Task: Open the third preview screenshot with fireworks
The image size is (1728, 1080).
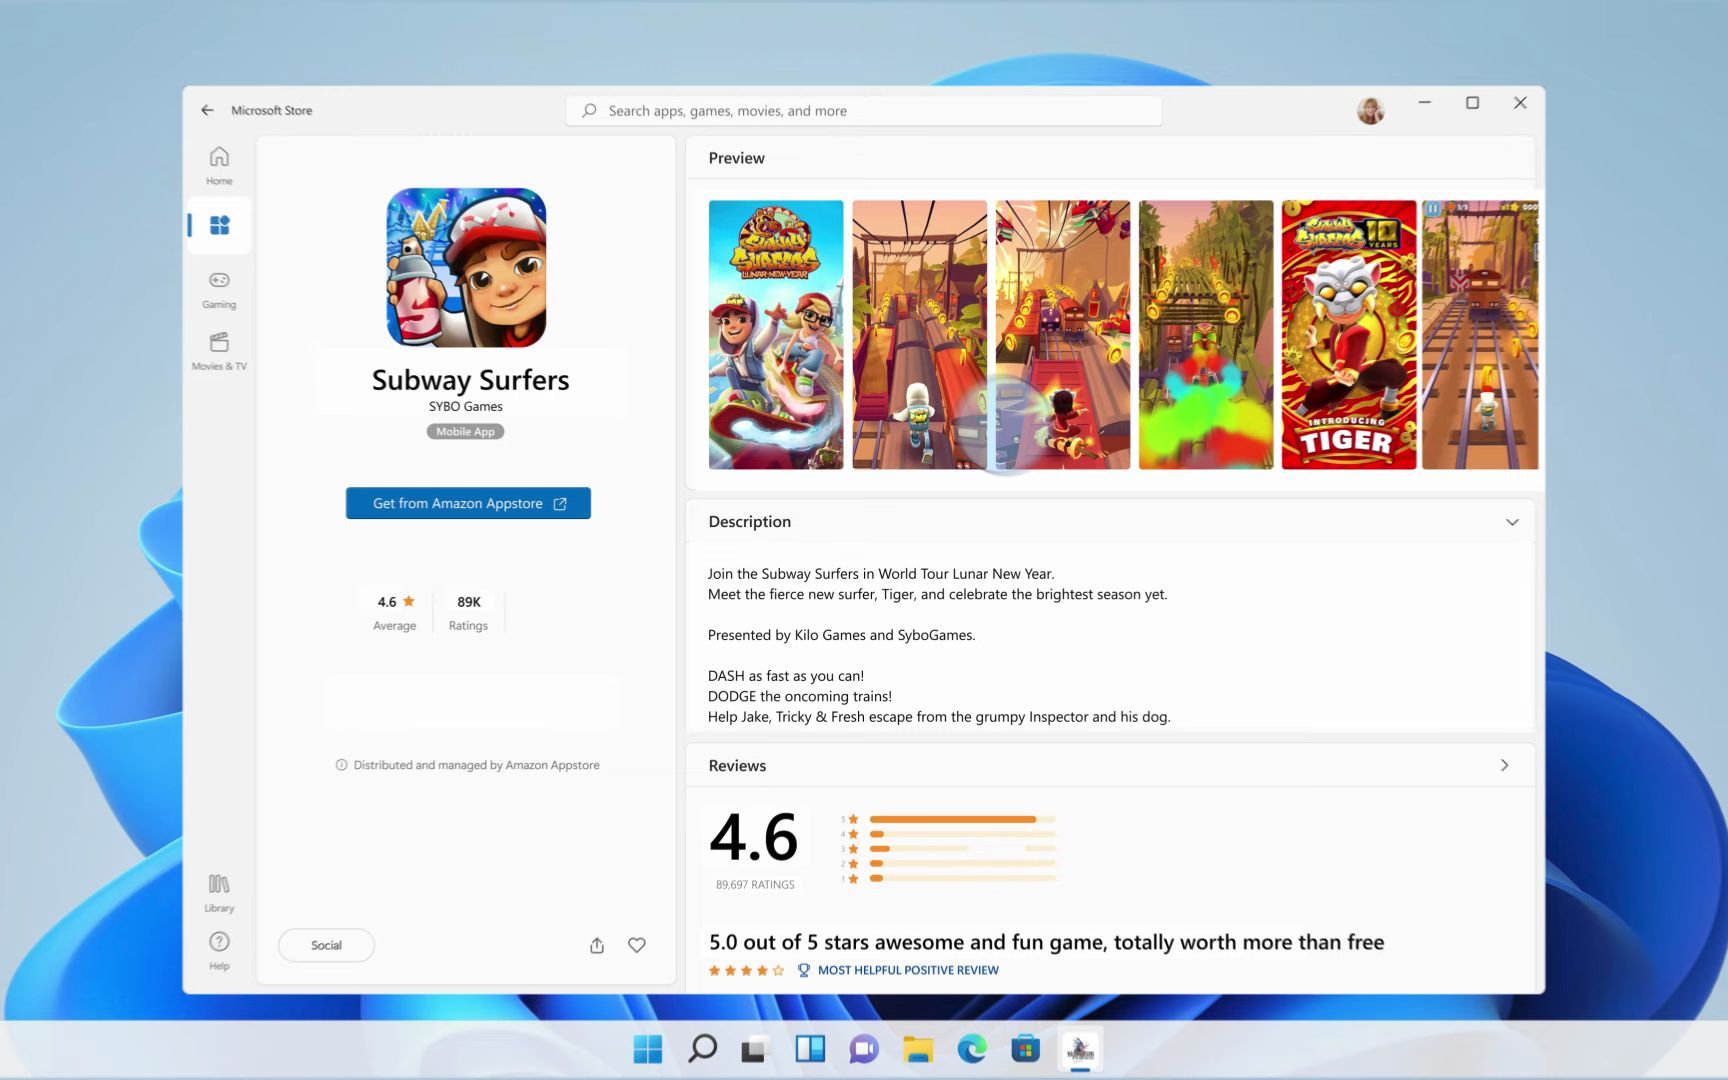Action: pyautogui.click(x=1063, y=335)
